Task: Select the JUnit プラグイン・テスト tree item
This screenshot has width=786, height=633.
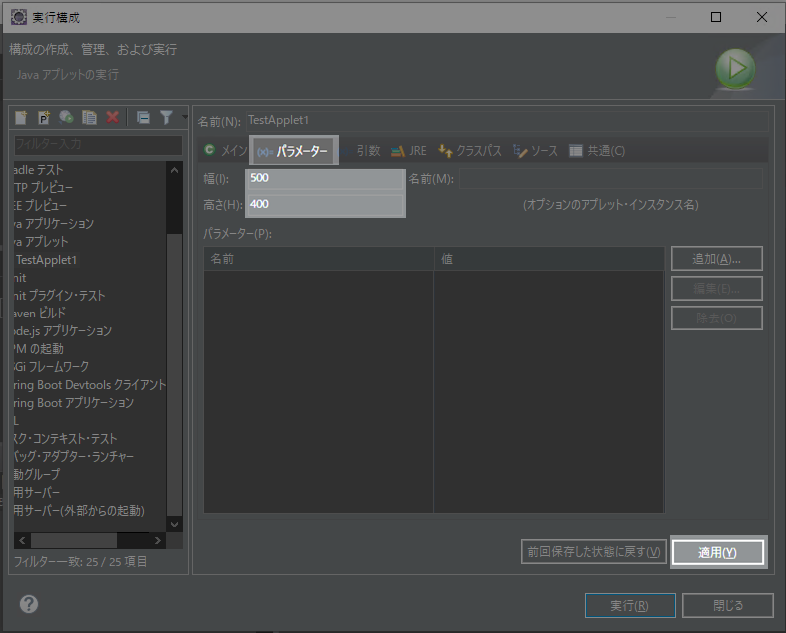Action: tap(60, 296)
